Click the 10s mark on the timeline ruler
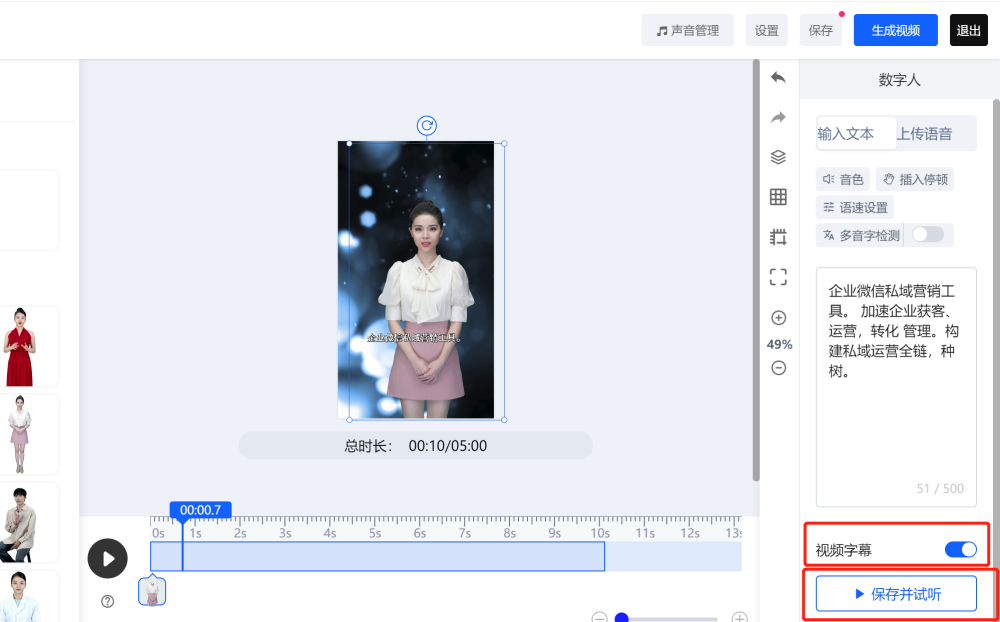 (601, 533)
